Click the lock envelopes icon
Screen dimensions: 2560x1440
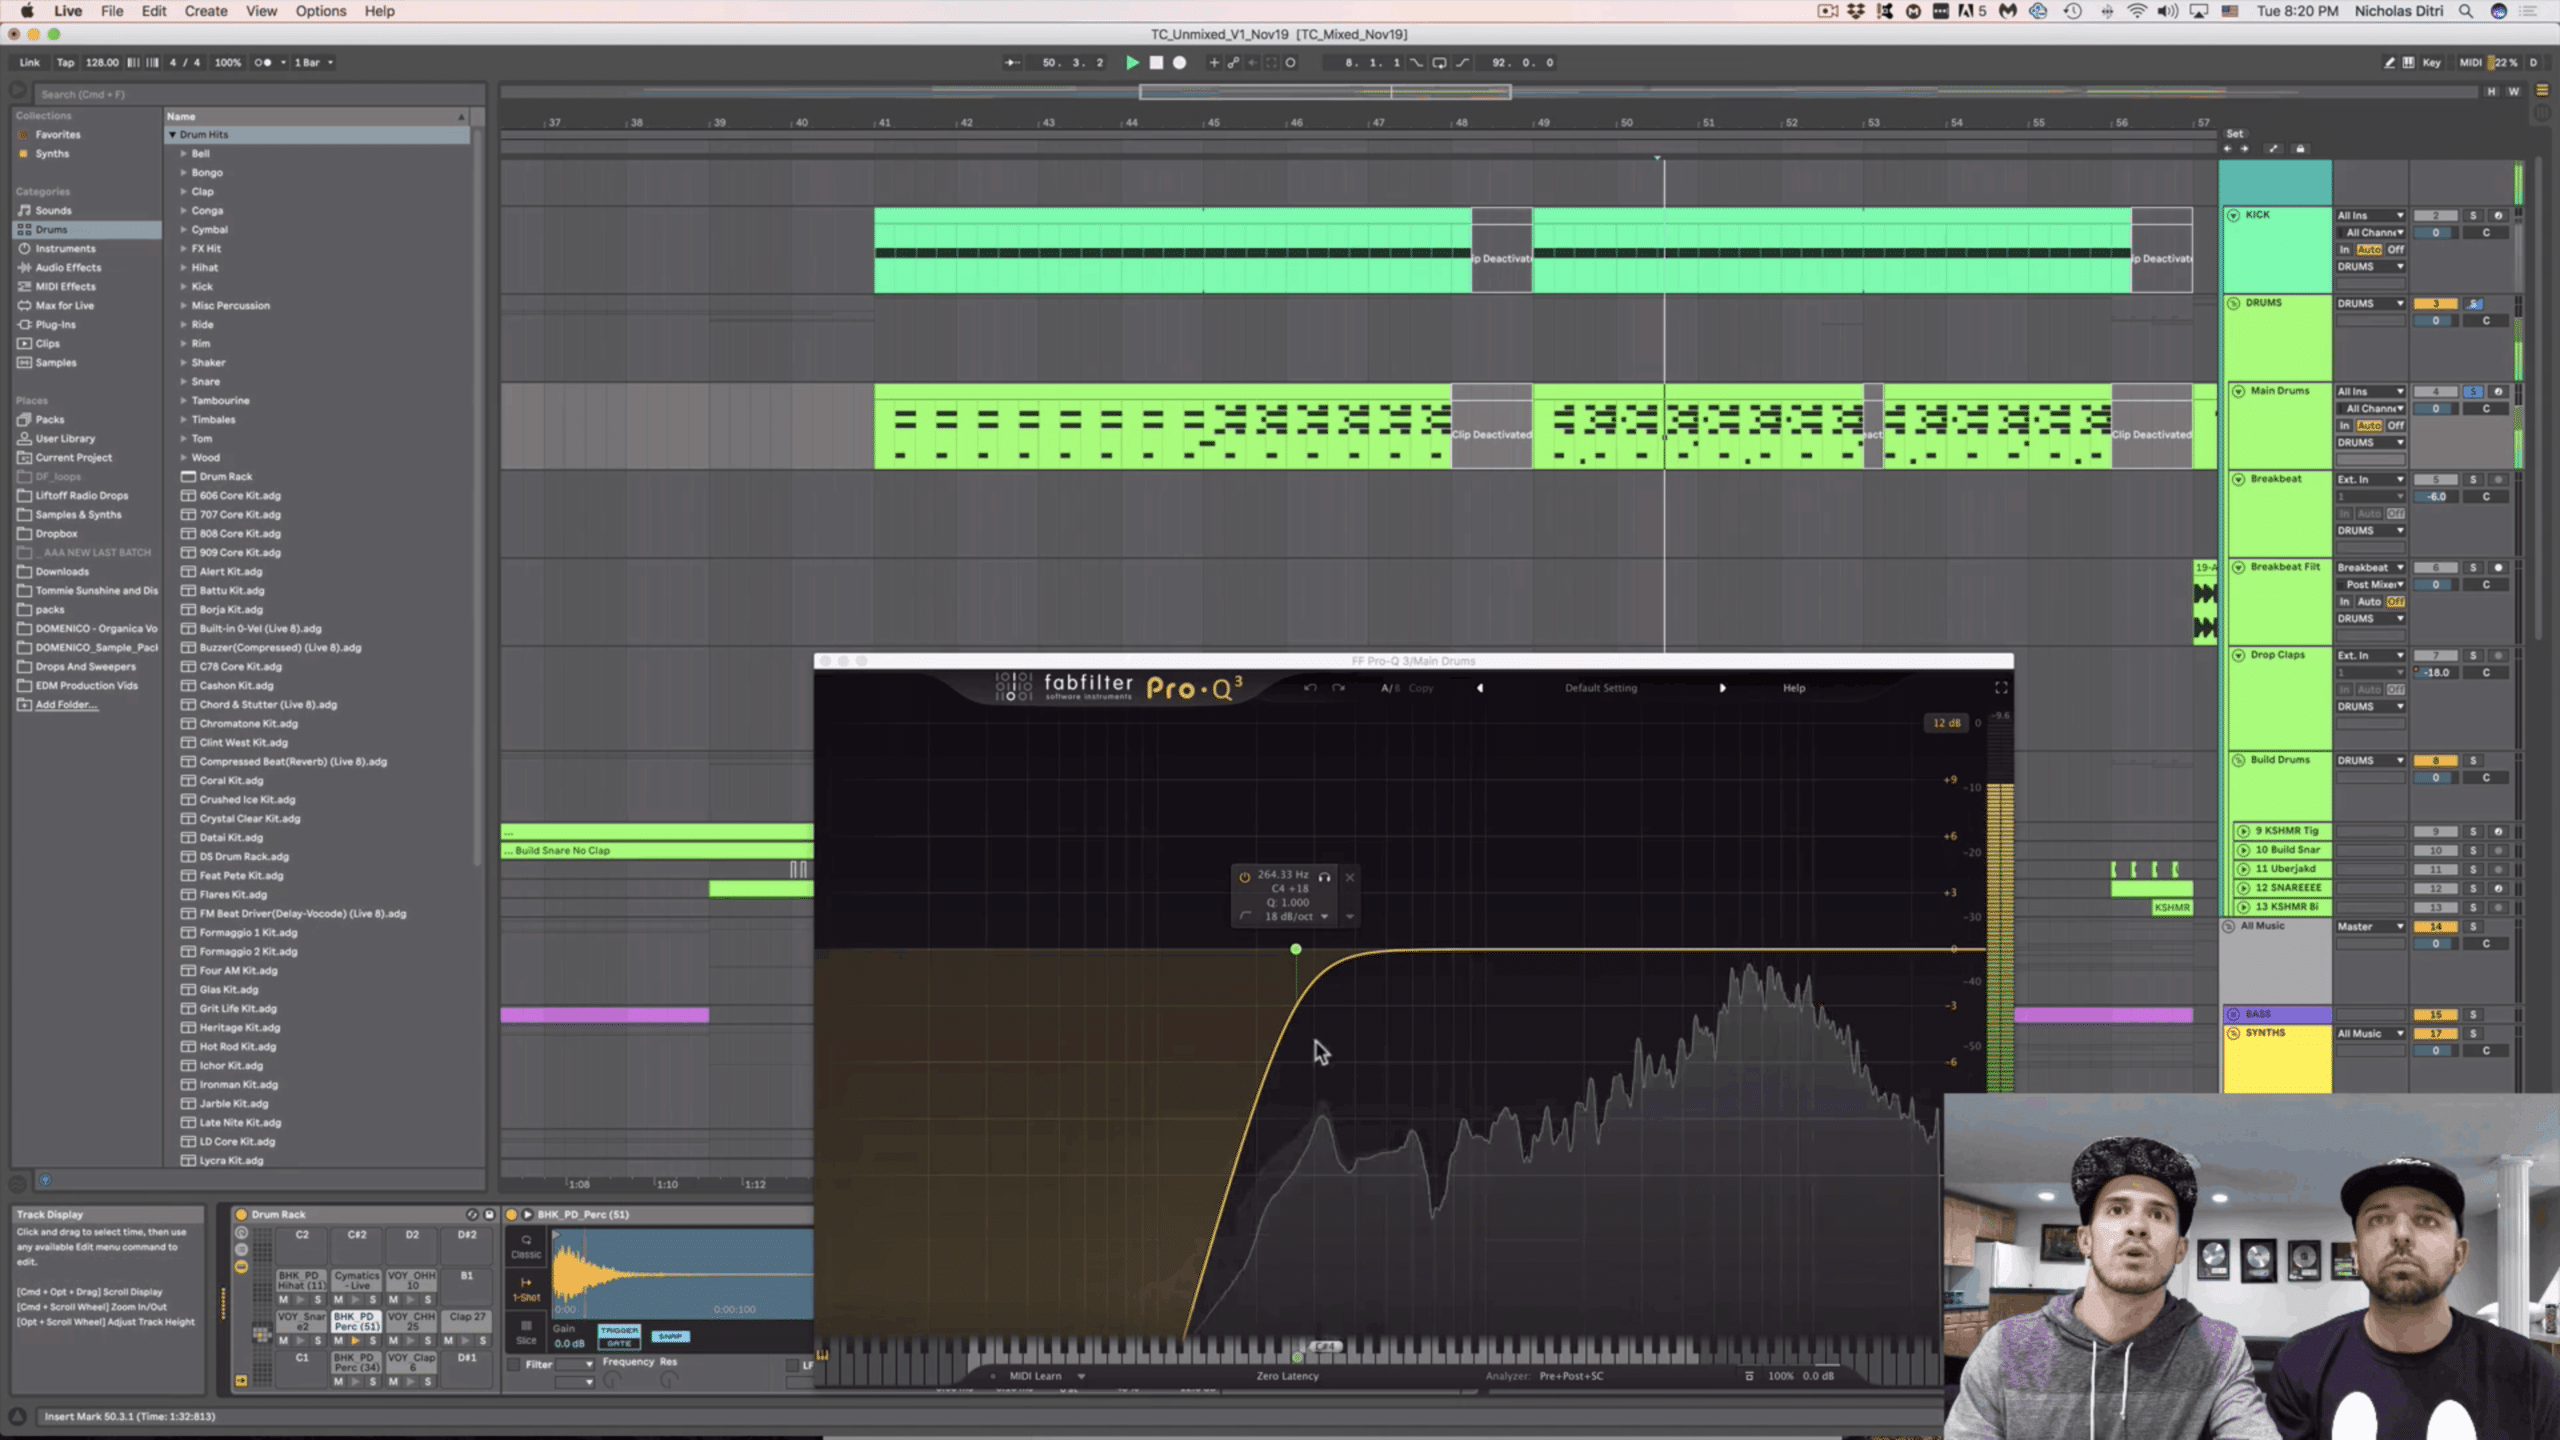tap(2300, 149)
